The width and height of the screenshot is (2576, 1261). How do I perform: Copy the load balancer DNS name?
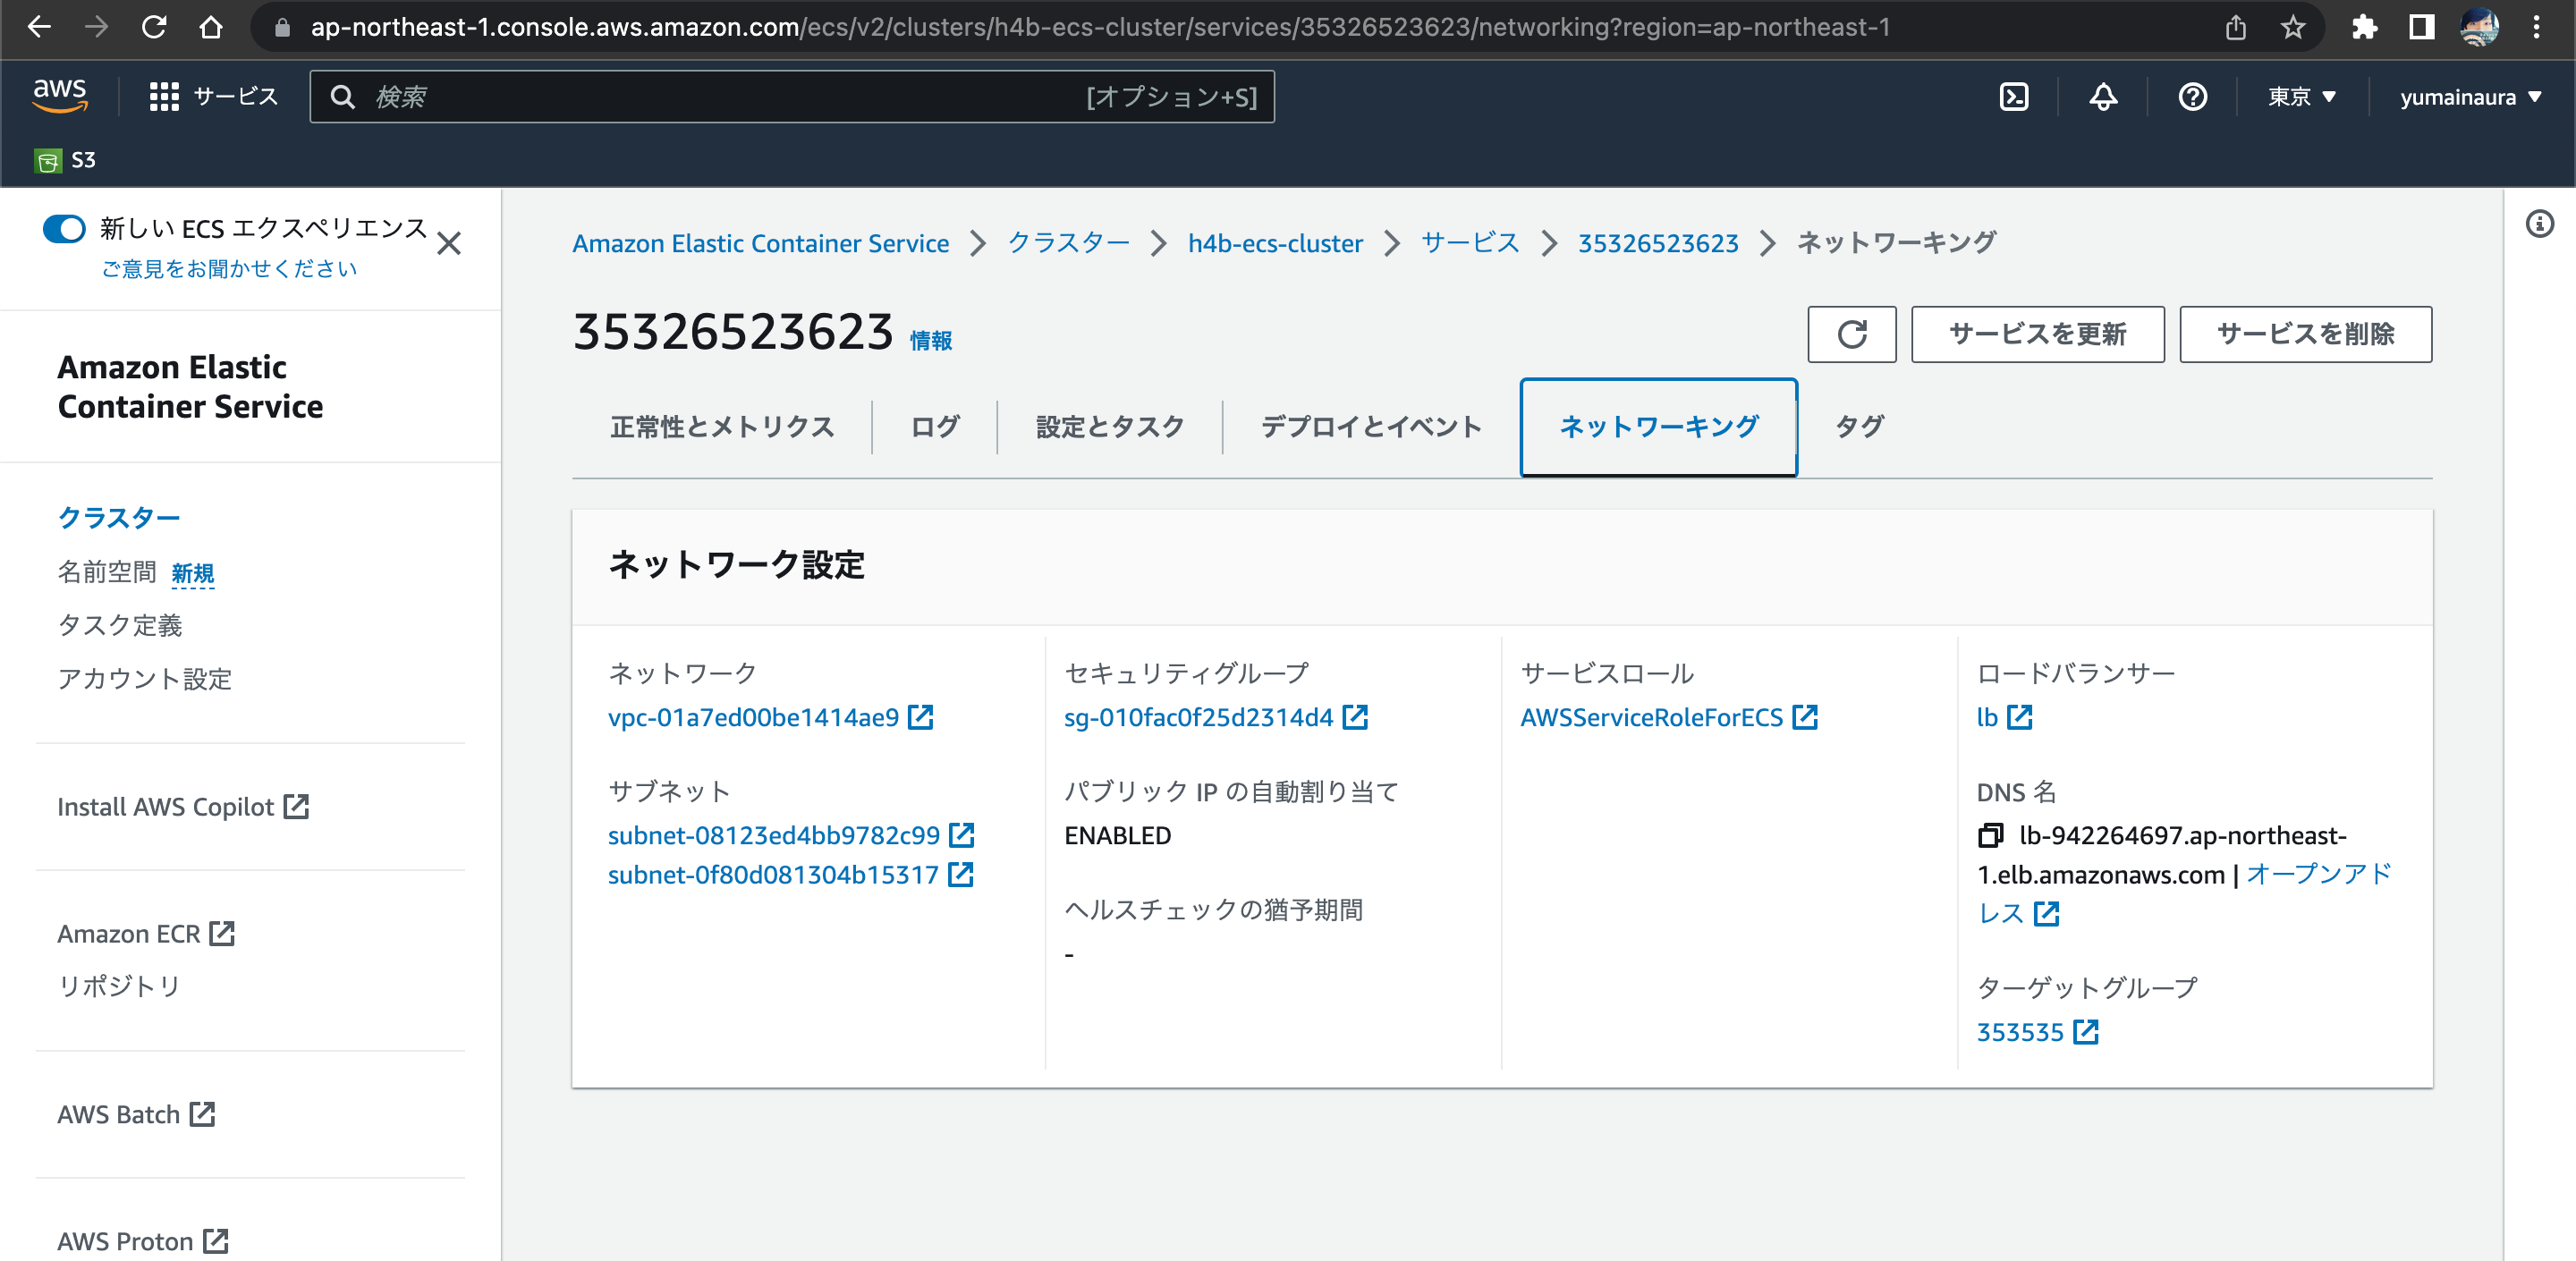click(1990, 835)
